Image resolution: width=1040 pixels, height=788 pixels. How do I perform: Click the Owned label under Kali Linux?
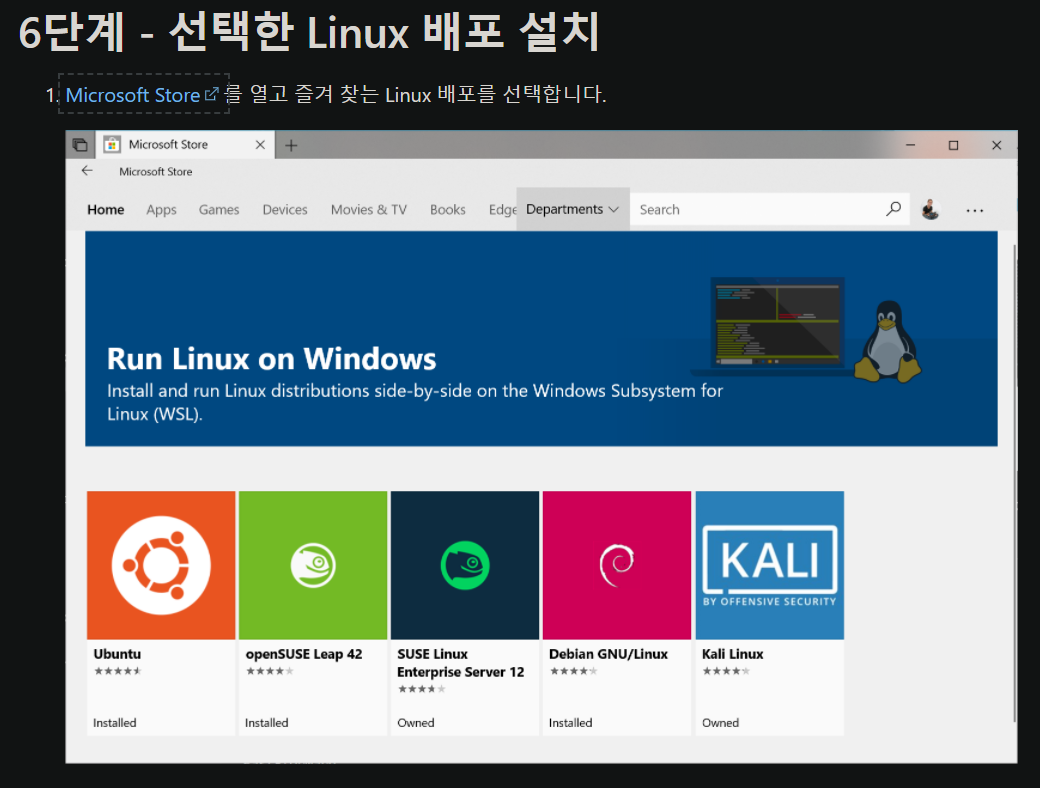[x=720, y=722]
